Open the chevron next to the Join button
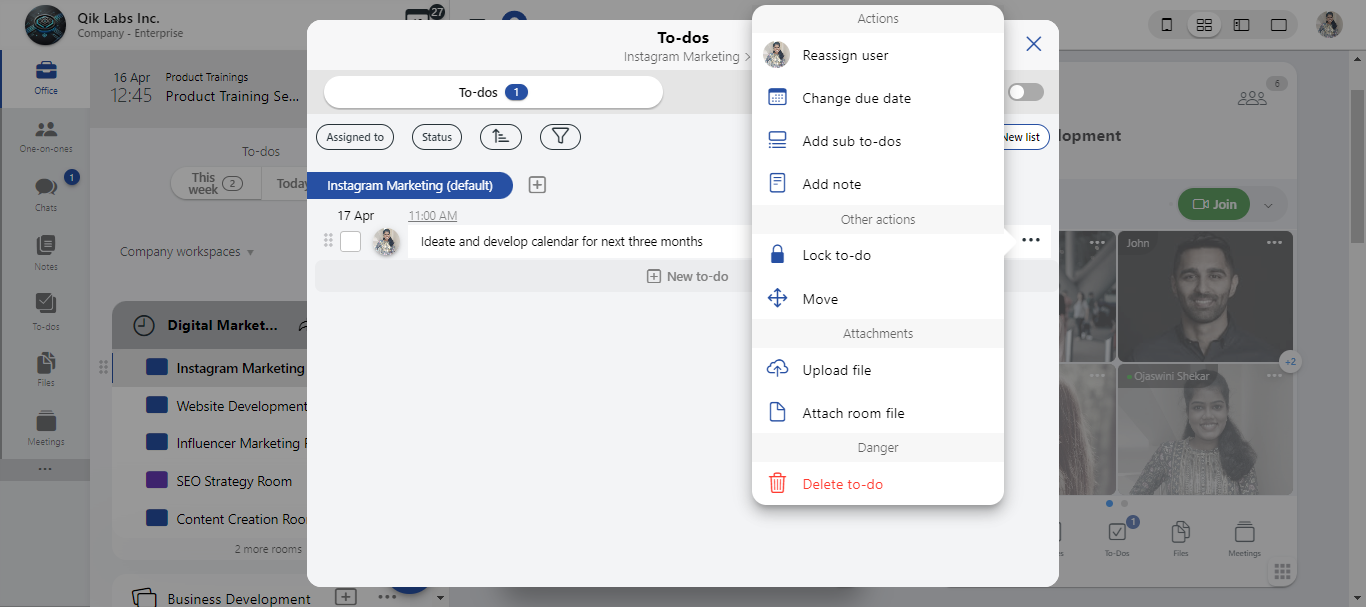 1268,203
